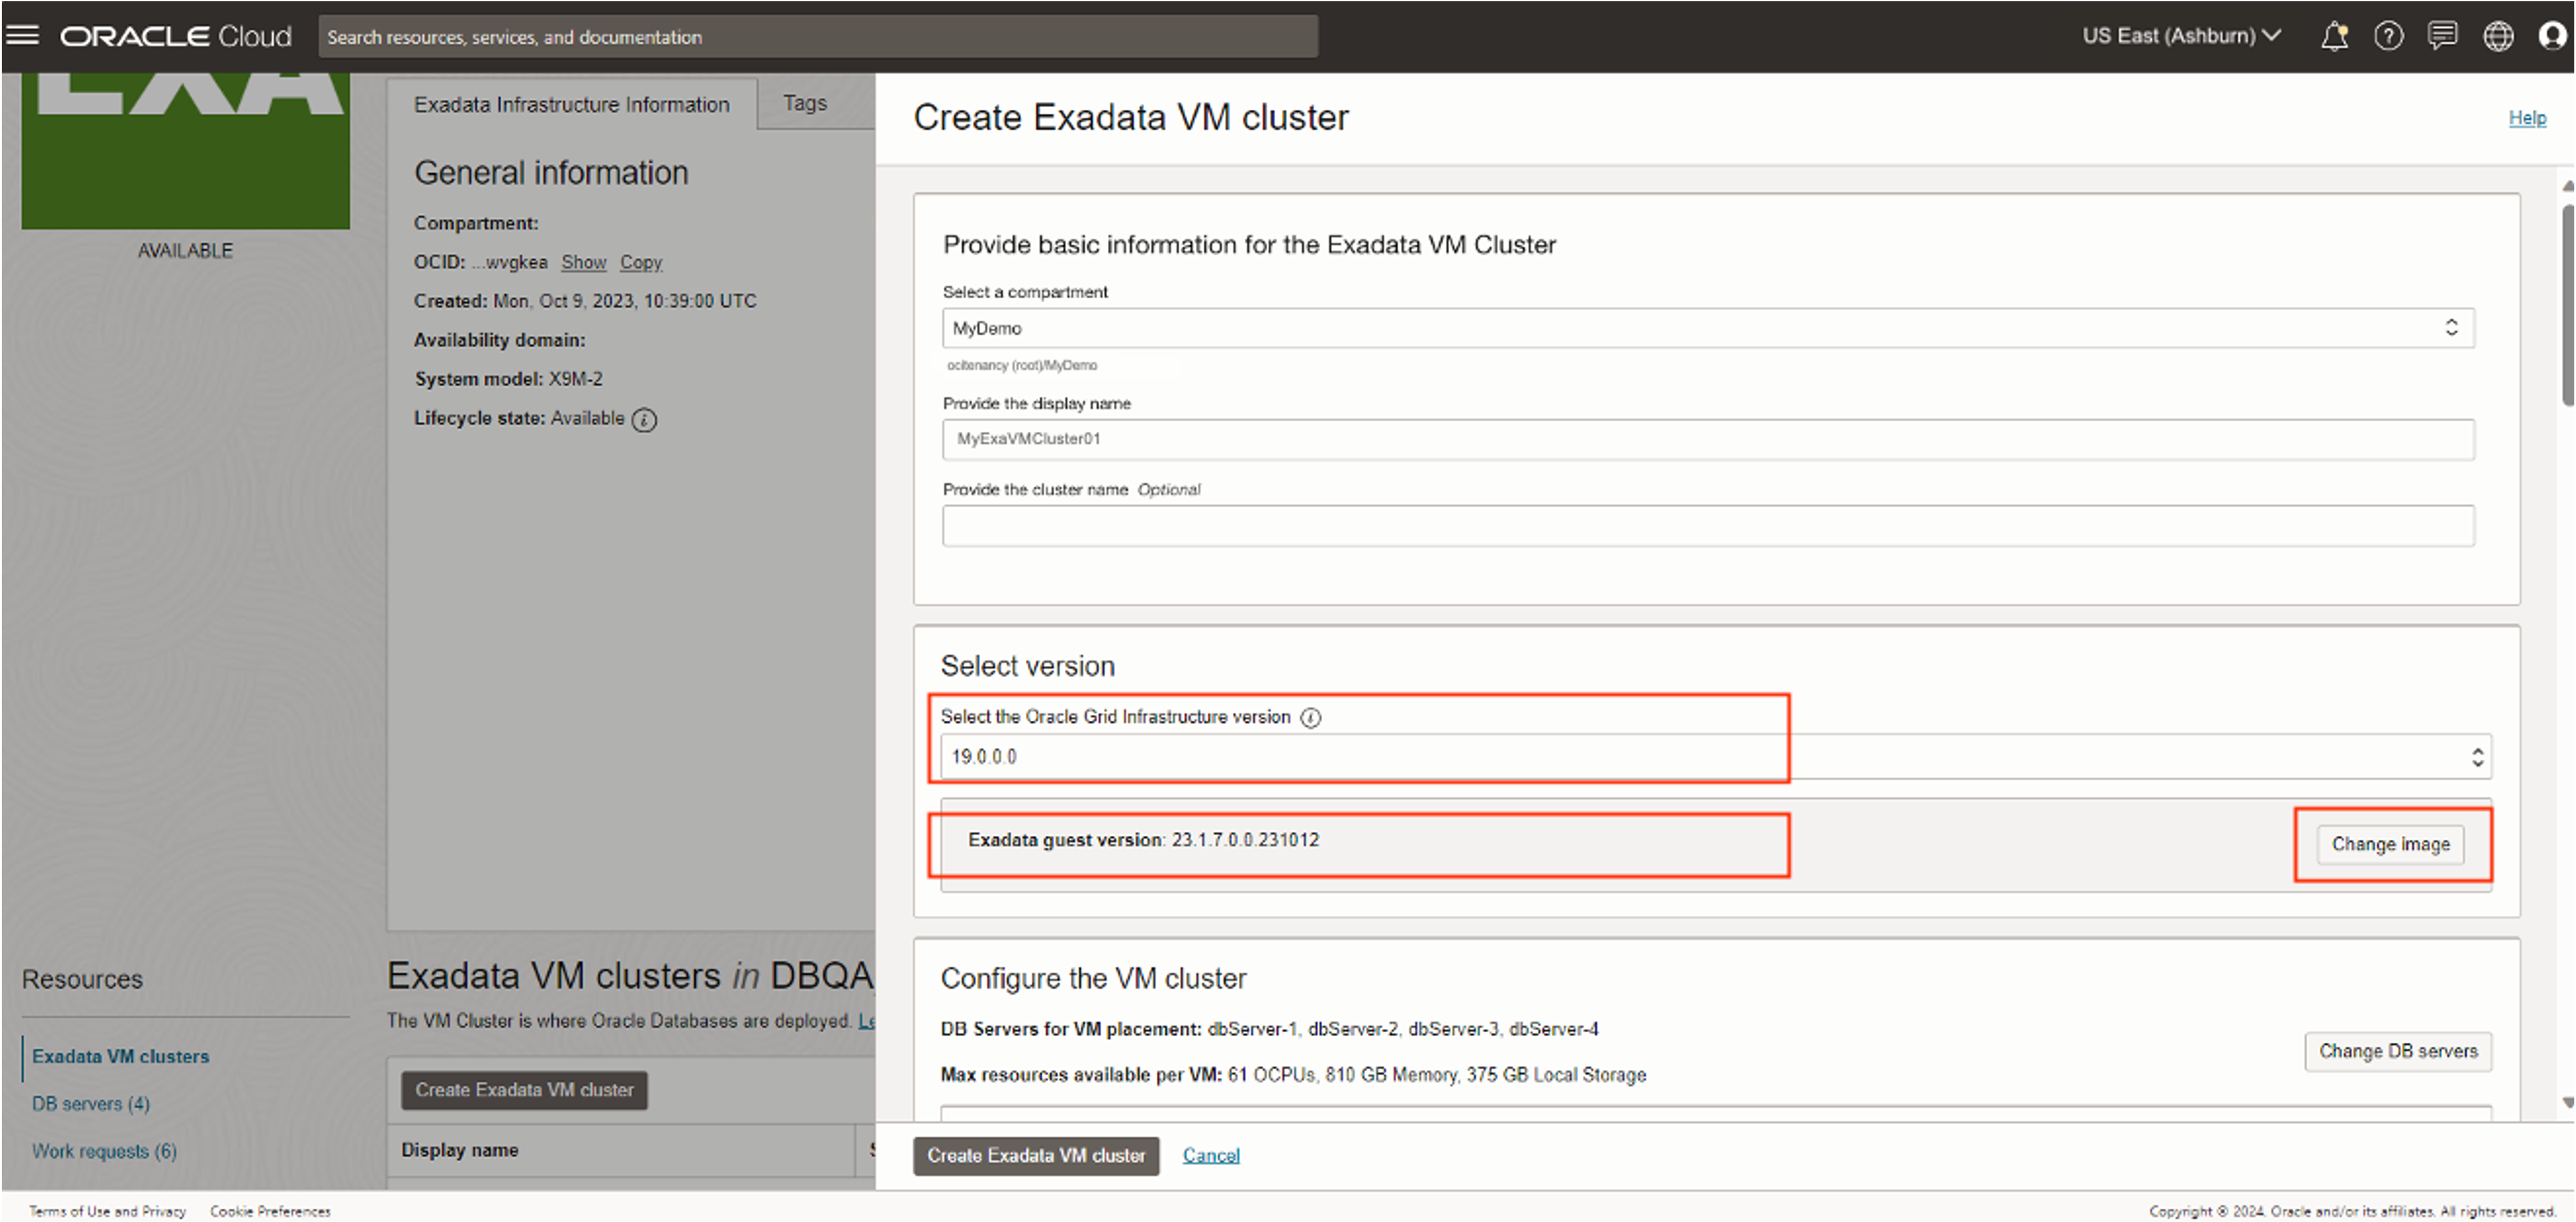This screenshot has height=1222, width=2576.
Task: Open the help question mark icon
Action: pos(2389,36)
